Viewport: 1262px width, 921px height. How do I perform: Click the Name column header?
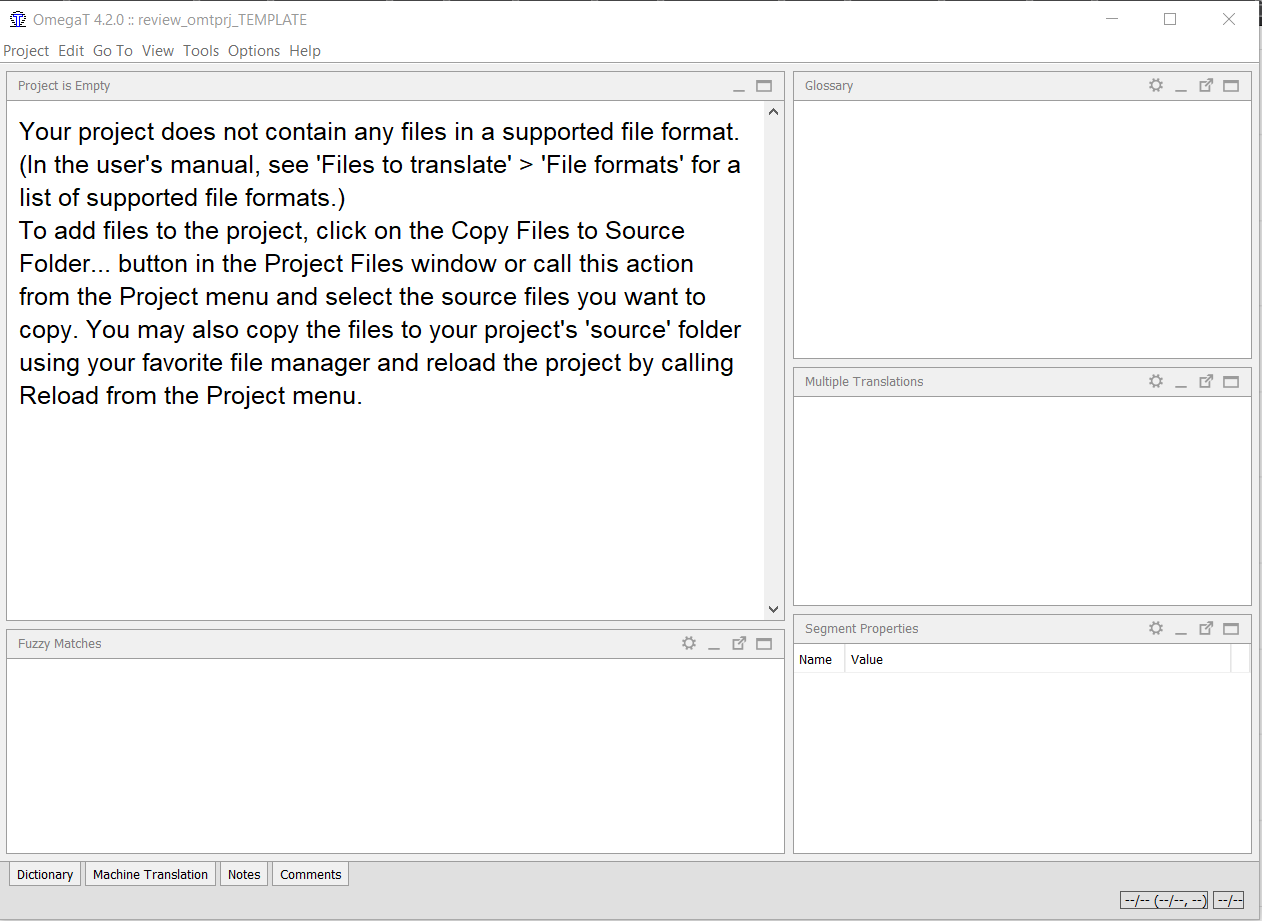click(819, 659)
